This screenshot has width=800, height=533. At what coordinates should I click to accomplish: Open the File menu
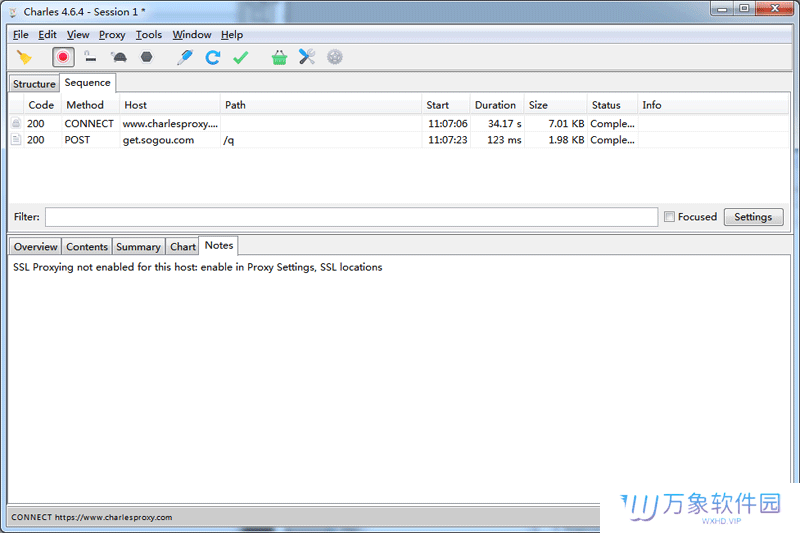click(x=20, y=35)
